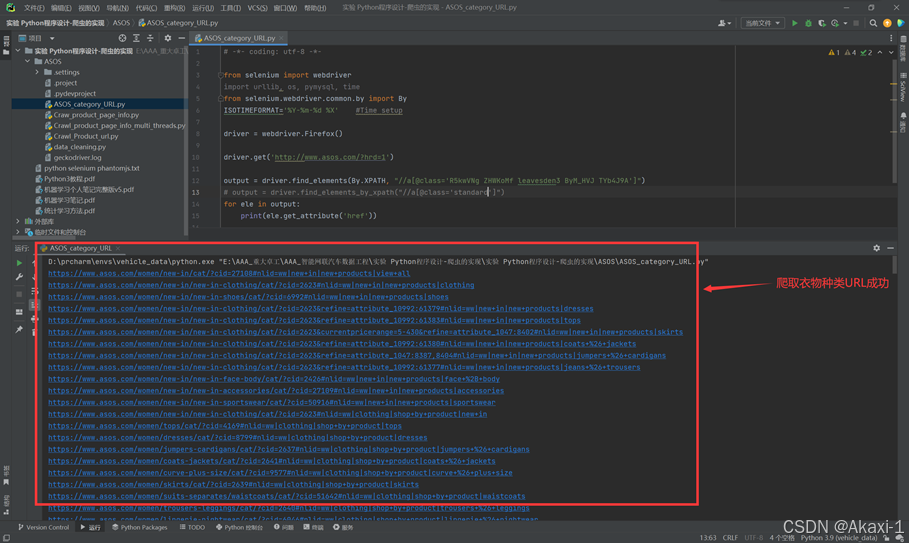
Task: Open the first asos URL ending view+all
Action: tap(229, 274)
